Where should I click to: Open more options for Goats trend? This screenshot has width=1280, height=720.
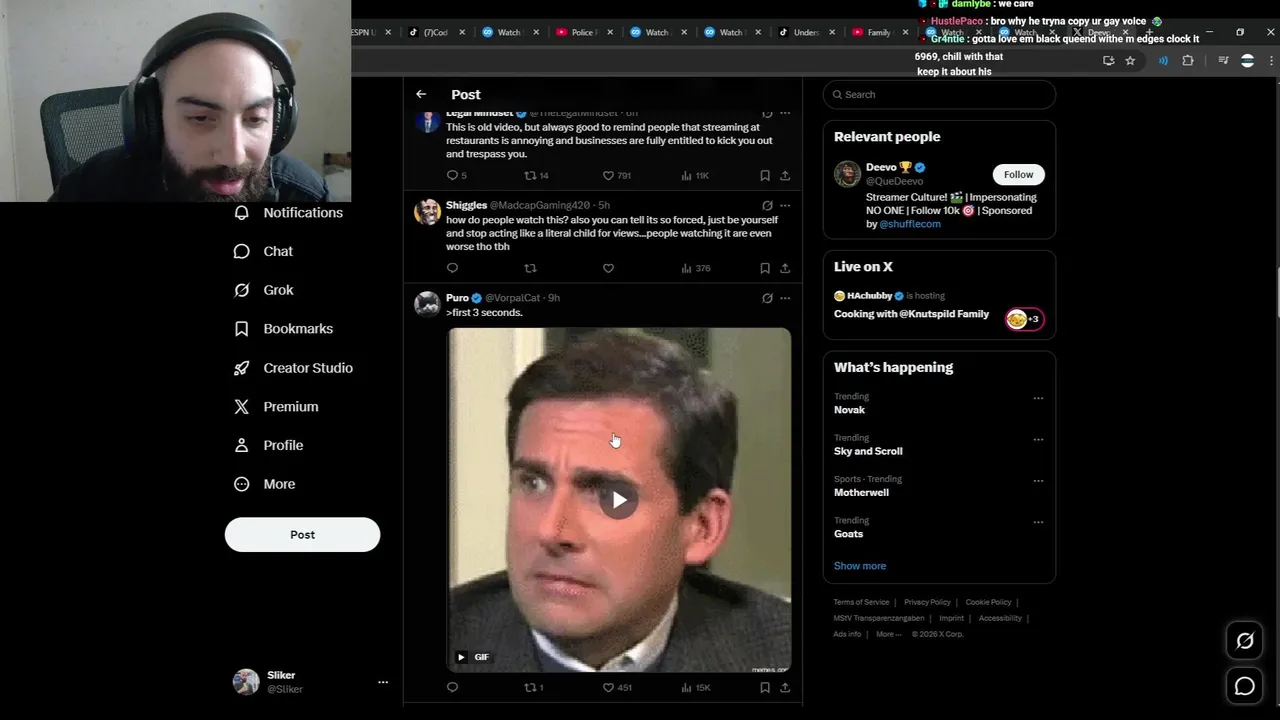[1038, 522]
